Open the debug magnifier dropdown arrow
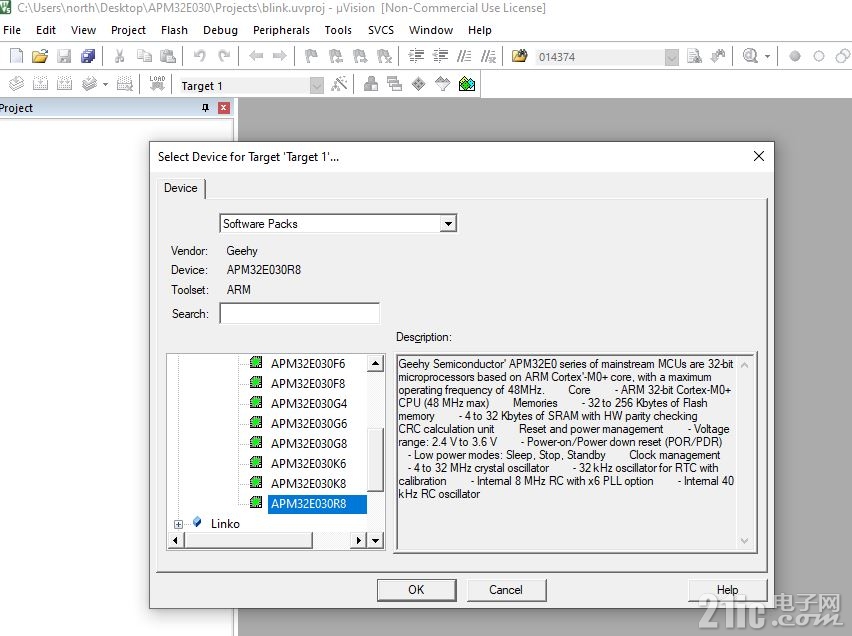This screenshot has height=636, width=852. pyautogui.click(x=767, y=56)
